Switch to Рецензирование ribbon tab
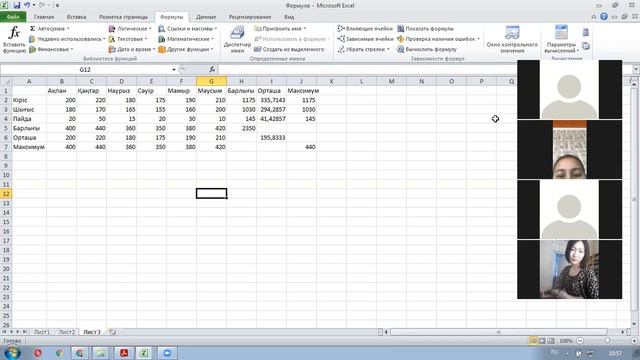Image resolution: width=640 pixels, height=360 pixels. tap(250, 17)
